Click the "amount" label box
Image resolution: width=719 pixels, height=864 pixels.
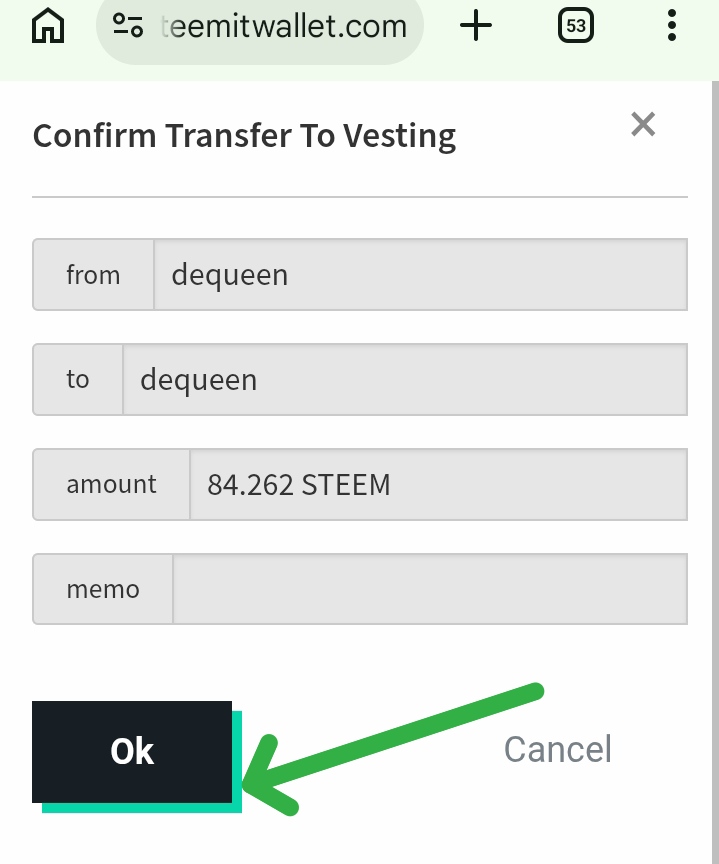(x=111, y=484)
